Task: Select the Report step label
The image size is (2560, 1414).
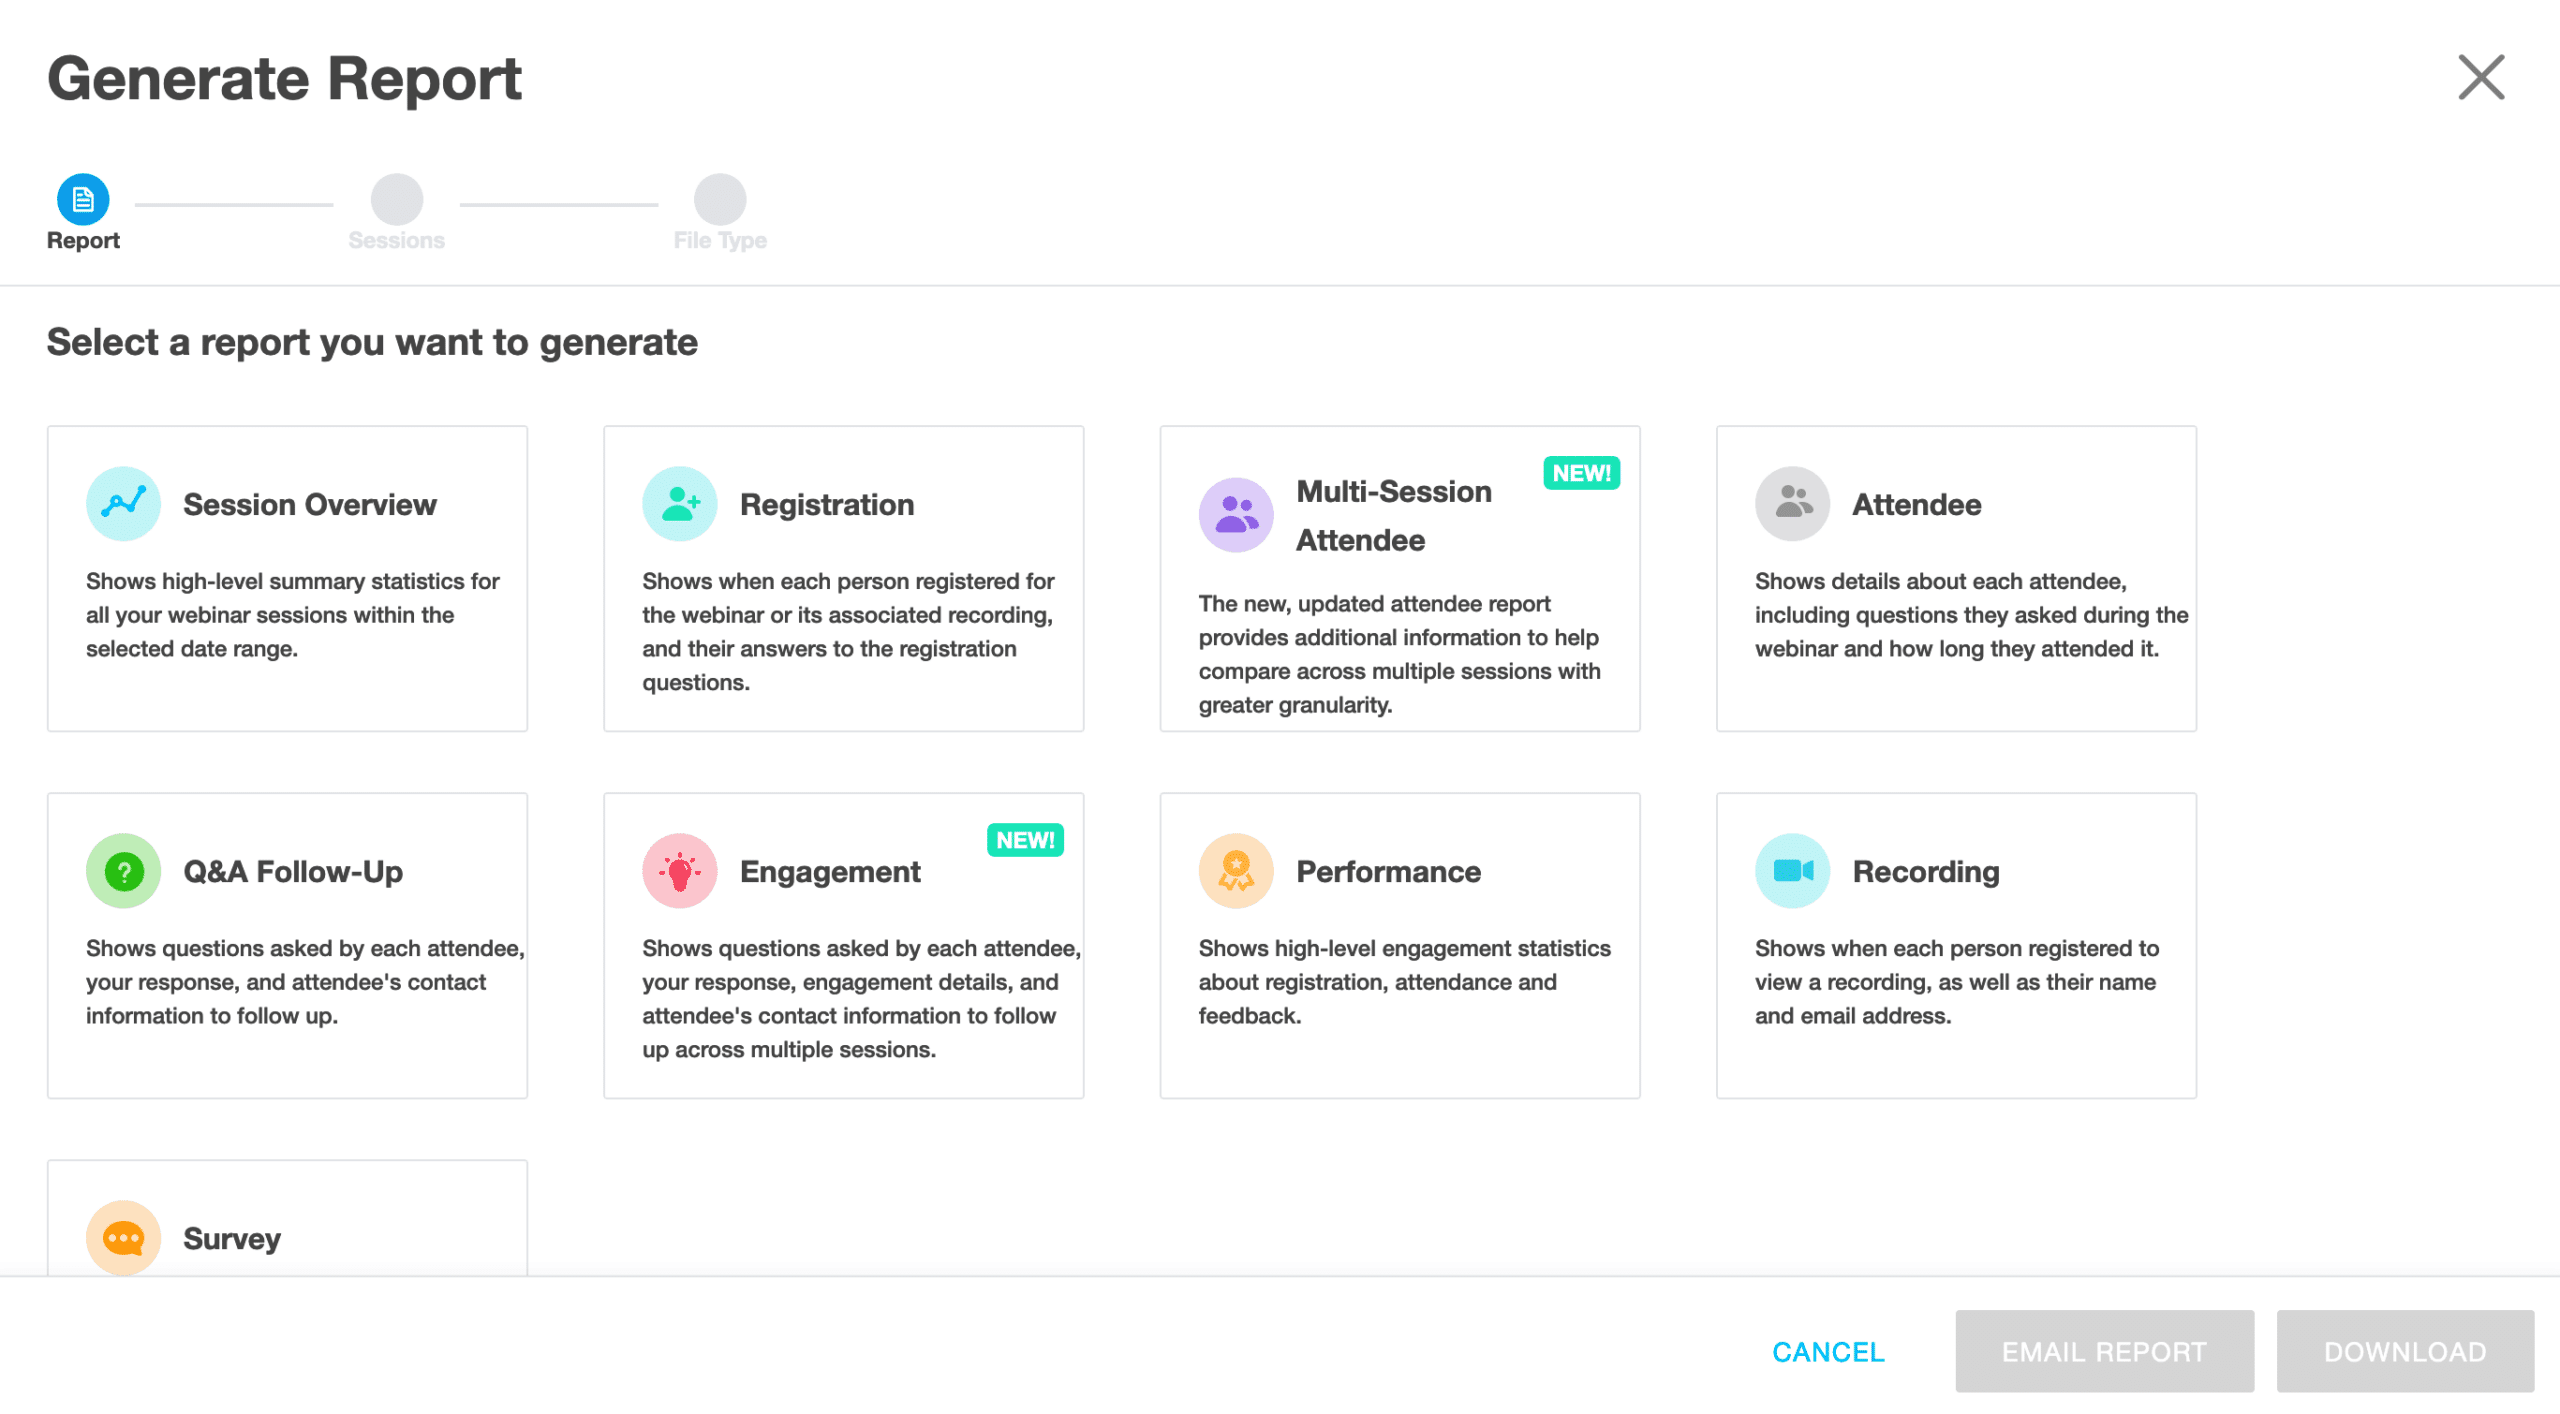Action: coord(83,240)
